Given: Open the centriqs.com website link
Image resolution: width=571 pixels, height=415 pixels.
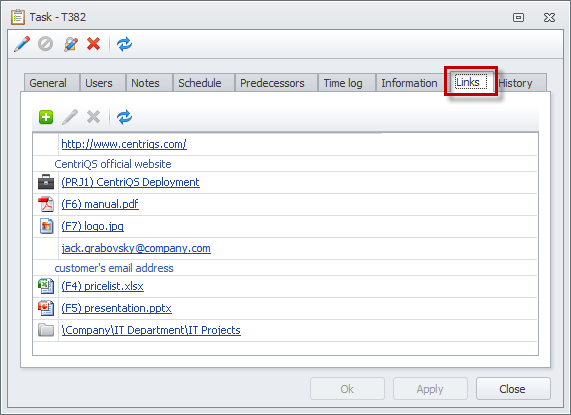Looking at the screenshot, I should click(x=124, y=144).
